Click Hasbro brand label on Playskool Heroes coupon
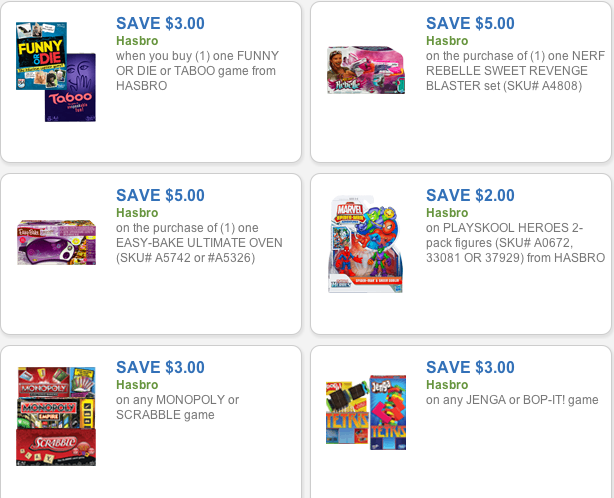 [x=447, y=213]
